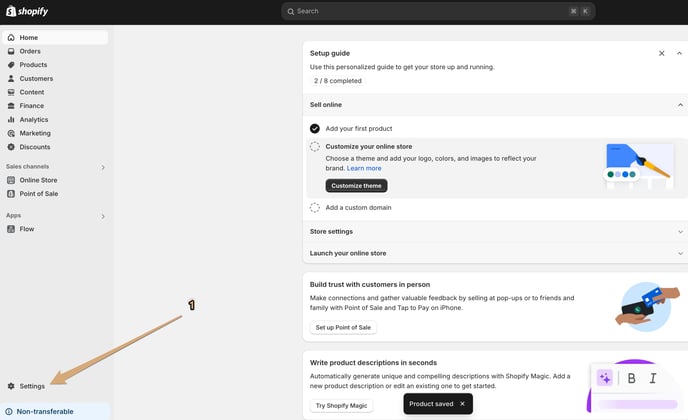Click the Flow app icon
This screenshot has width=688, height=420.
click(x=11, y=229)
